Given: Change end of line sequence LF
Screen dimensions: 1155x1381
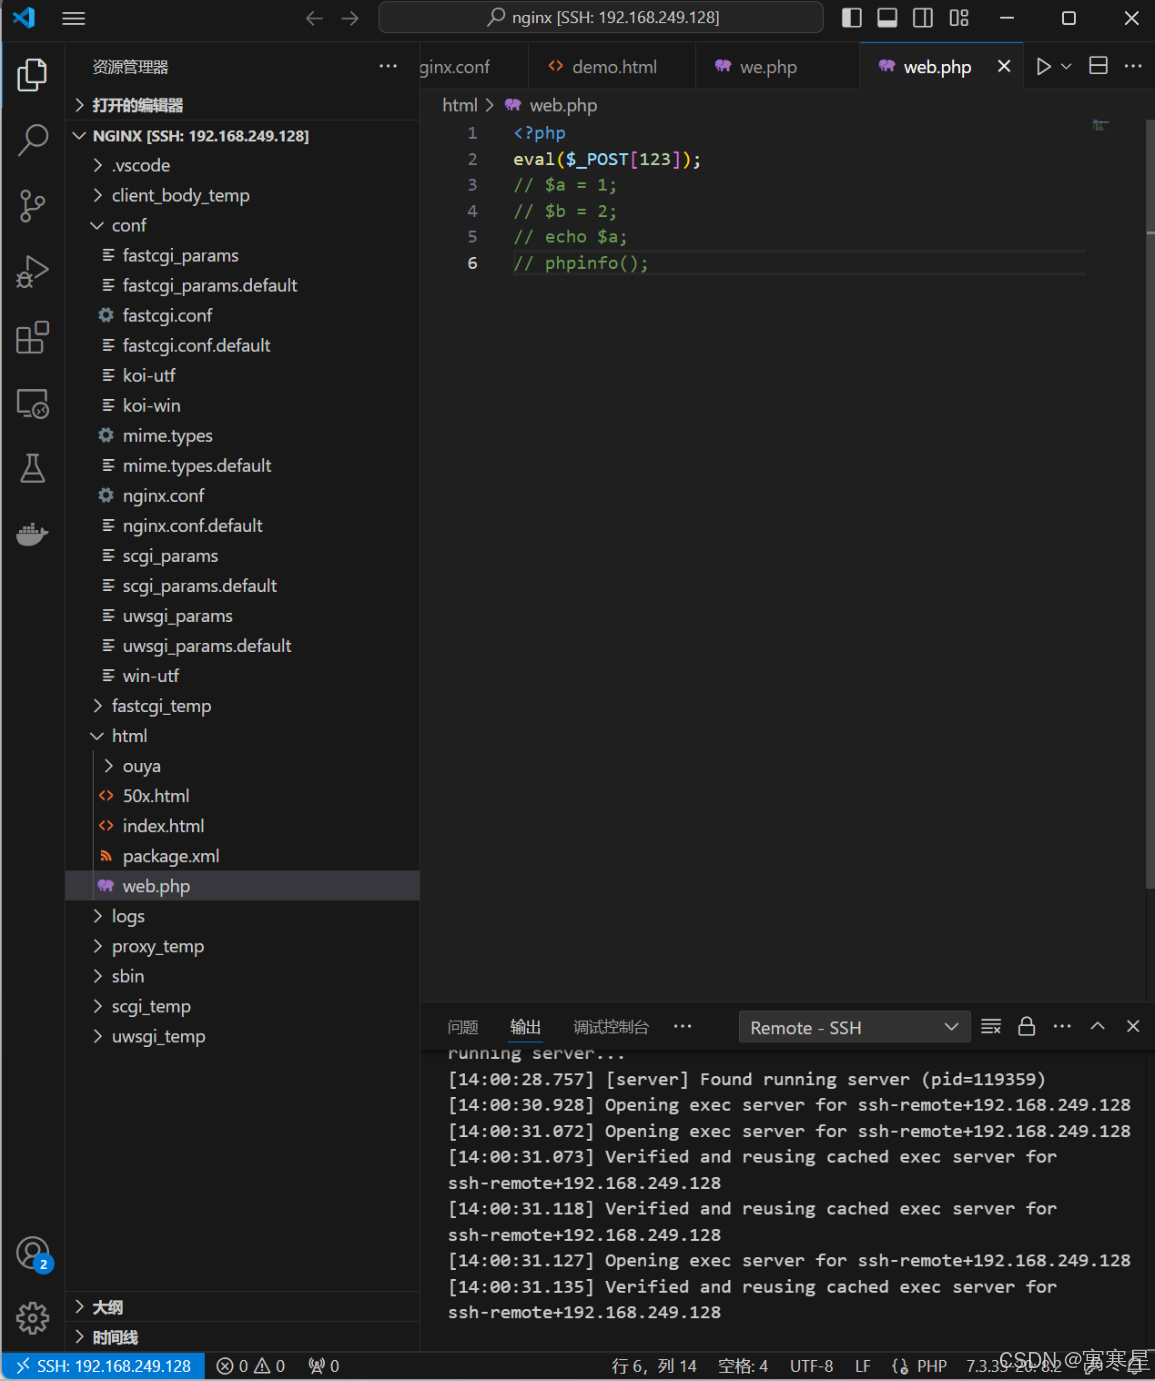Looking at the screenshot, I should [x=862, y=1366].
